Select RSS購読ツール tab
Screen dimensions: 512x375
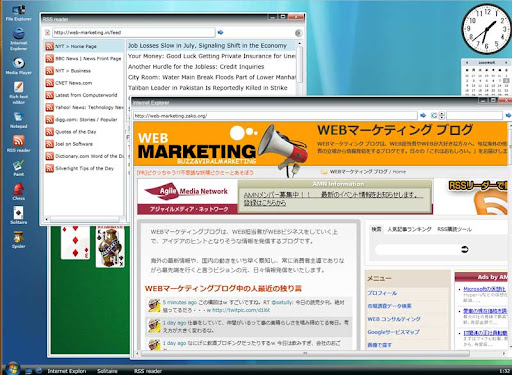pos(454,229)
